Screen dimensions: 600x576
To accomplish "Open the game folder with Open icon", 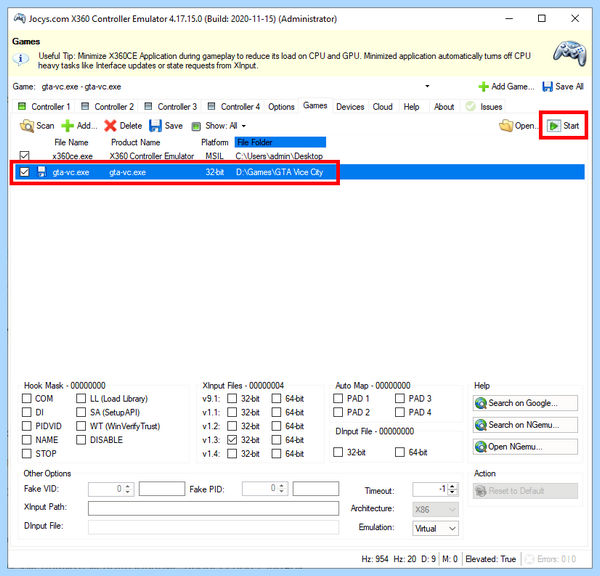I will point(506,126).
